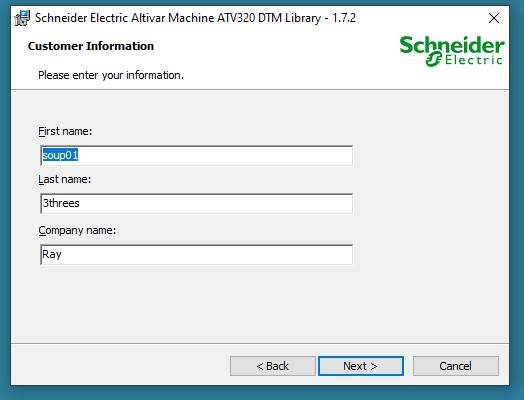Click the 'Last name:' label
The height and width of the screenshot is (400, 524).
point(64,179)
